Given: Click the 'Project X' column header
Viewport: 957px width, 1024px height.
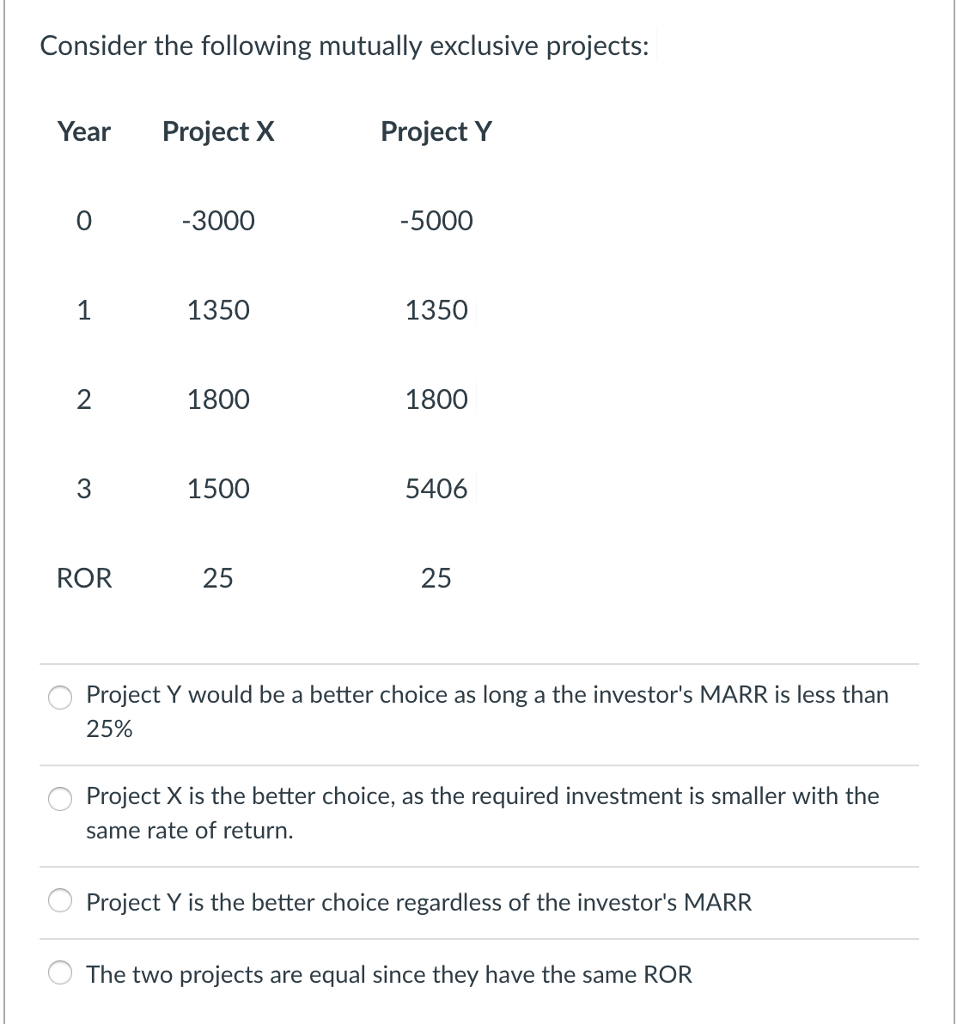Looking at the screenshot, I should coord(217,131).
